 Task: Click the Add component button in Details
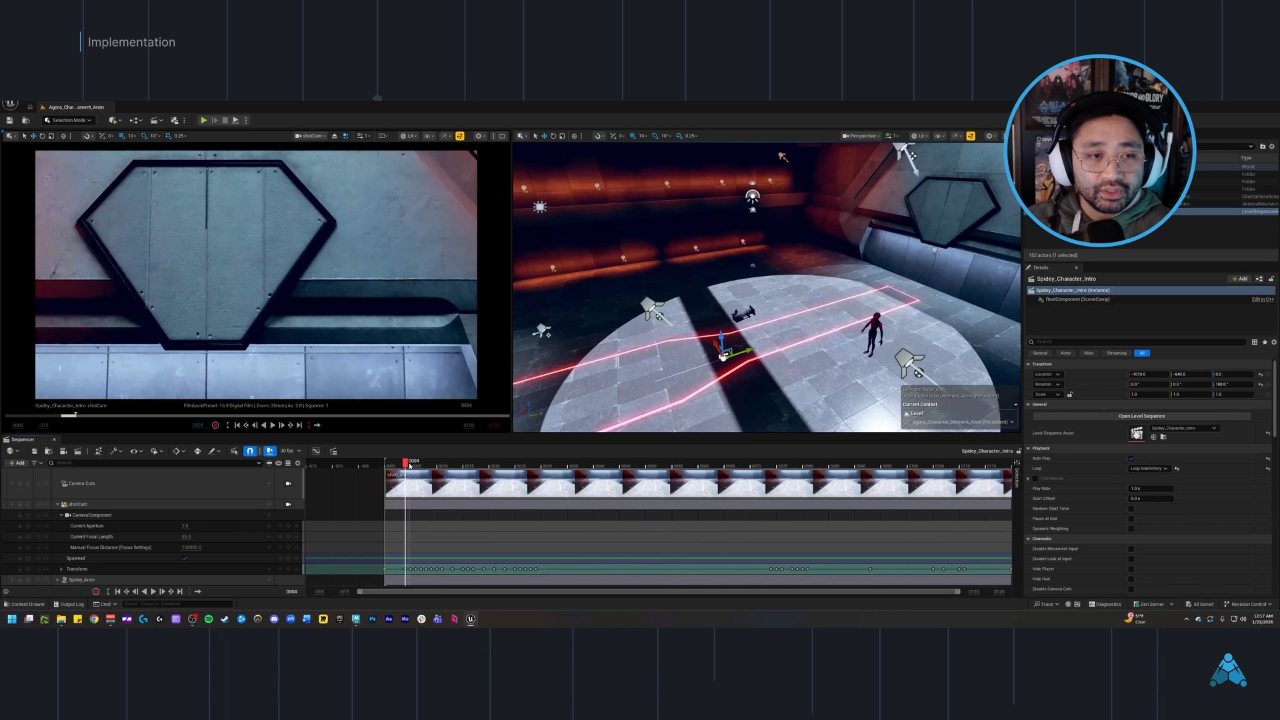[1240, 279]
